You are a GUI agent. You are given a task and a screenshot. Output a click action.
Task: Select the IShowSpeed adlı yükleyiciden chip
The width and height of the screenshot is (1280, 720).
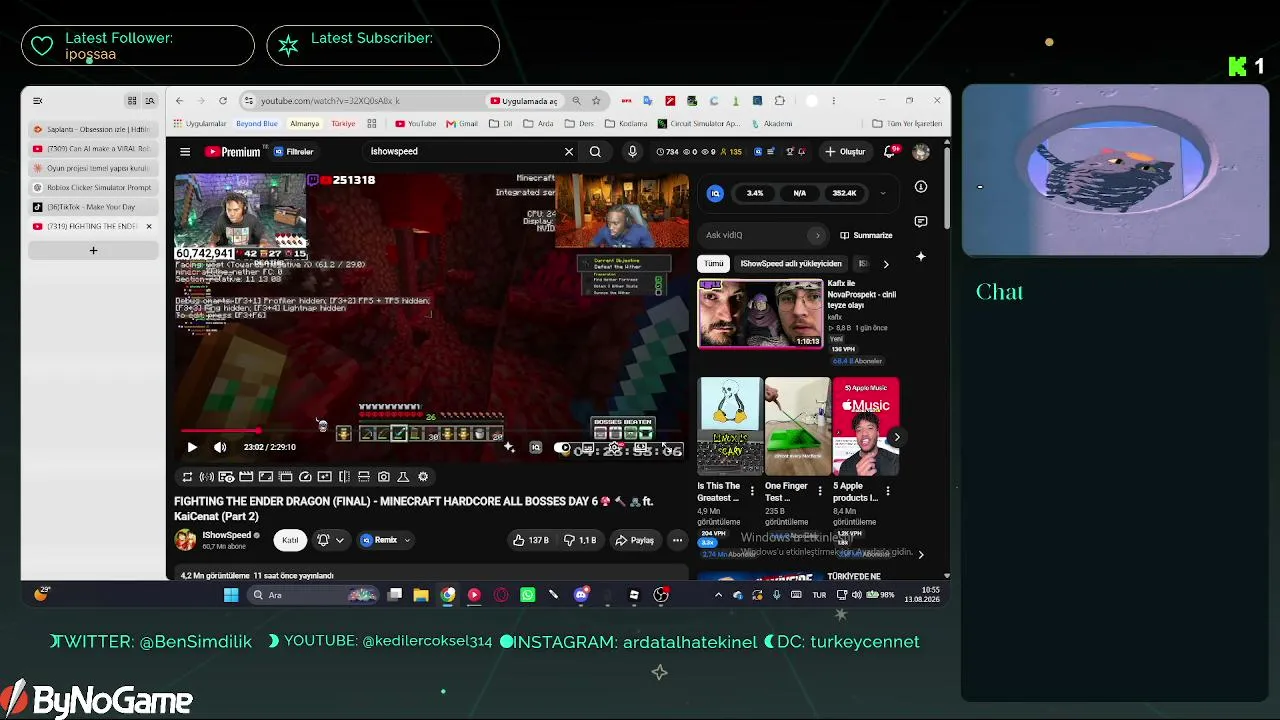pyautogui.click(x=791, y=264)
